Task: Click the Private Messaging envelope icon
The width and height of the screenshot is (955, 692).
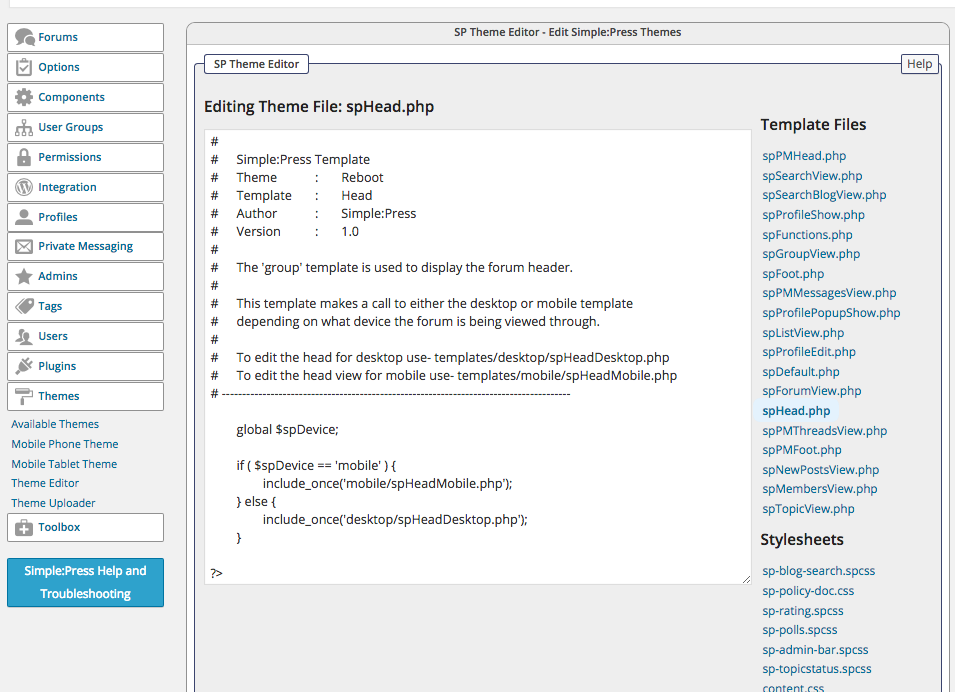Action: tap(24, 246)
